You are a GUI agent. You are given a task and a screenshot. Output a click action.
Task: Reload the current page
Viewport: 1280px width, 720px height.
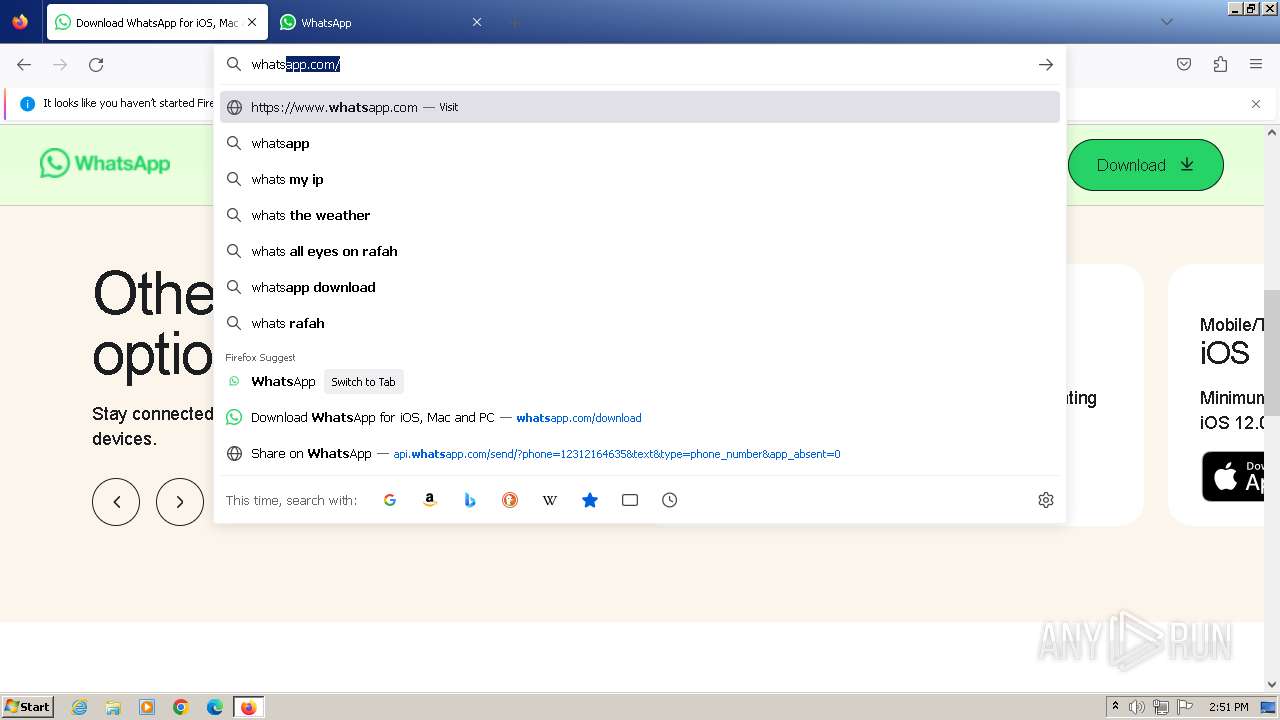pyautogui.click(x=96, y=64)
